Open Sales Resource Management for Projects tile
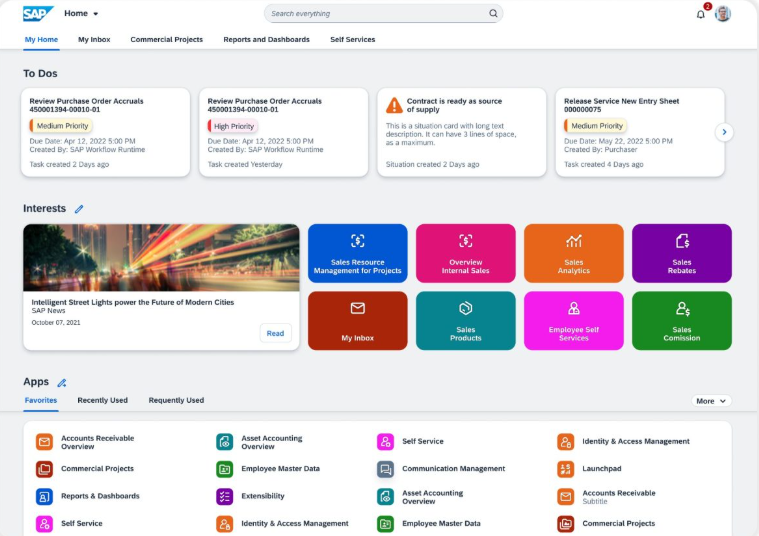759x536 pixels. [x=358, y=253]
